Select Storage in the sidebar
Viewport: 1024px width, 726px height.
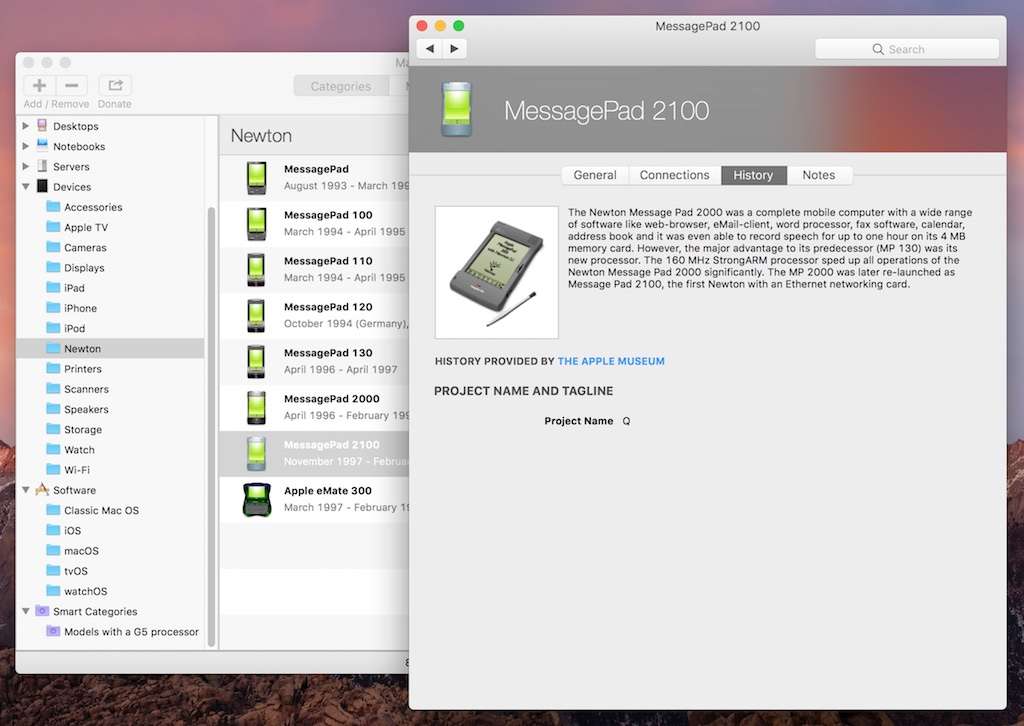(83, 429)
